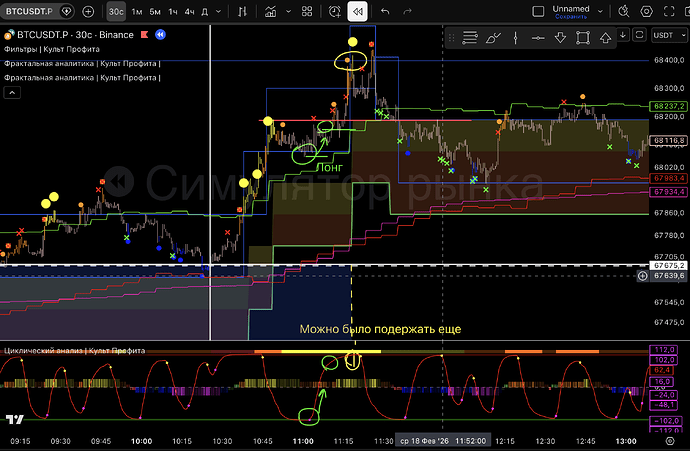690x451 pixels.
Task: Click the rewind replay button
Action: click(357, 12)
